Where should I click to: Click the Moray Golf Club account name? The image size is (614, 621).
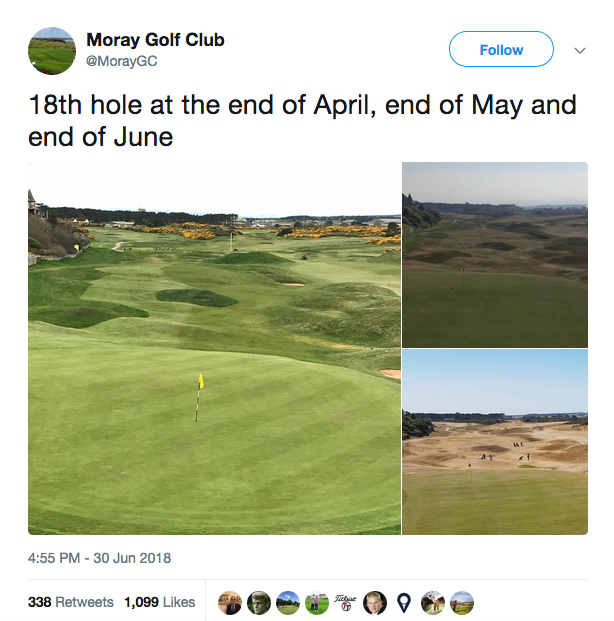coord(155,40)
